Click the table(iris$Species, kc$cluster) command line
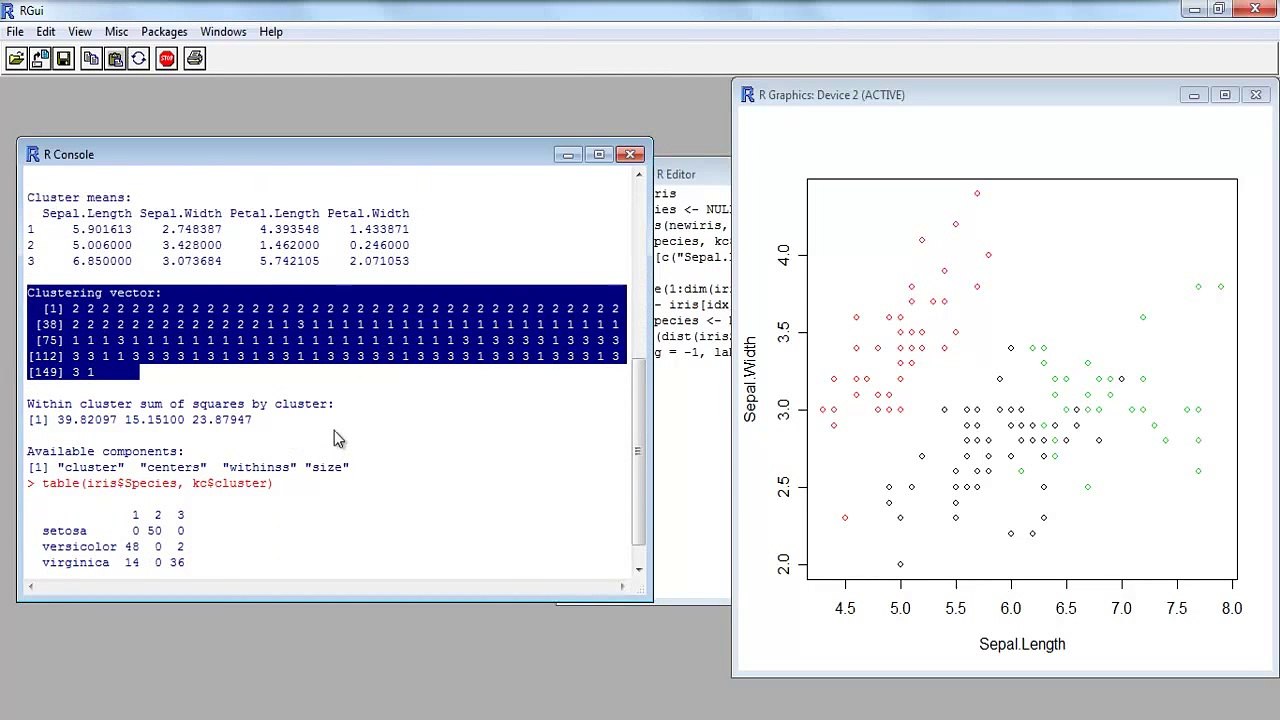 (150, 483)
